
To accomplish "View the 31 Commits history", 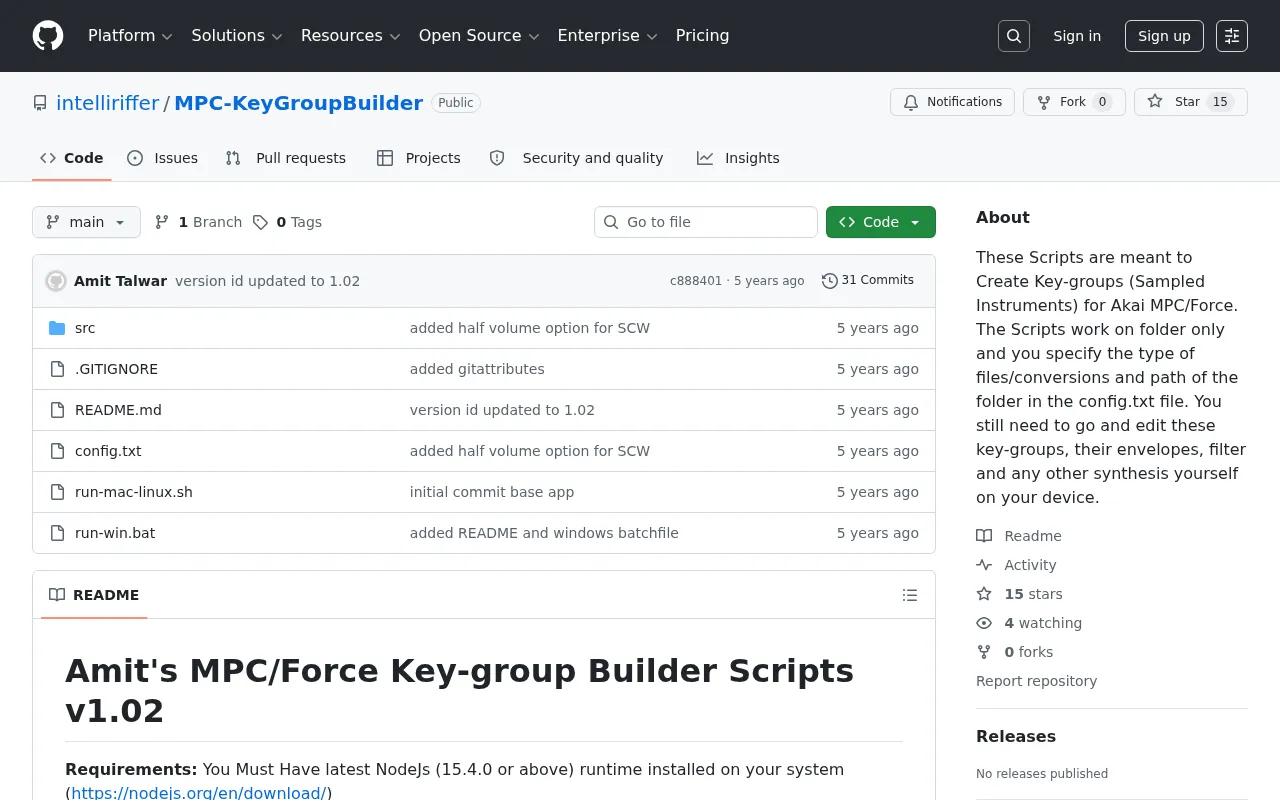I will coord(868,281).
